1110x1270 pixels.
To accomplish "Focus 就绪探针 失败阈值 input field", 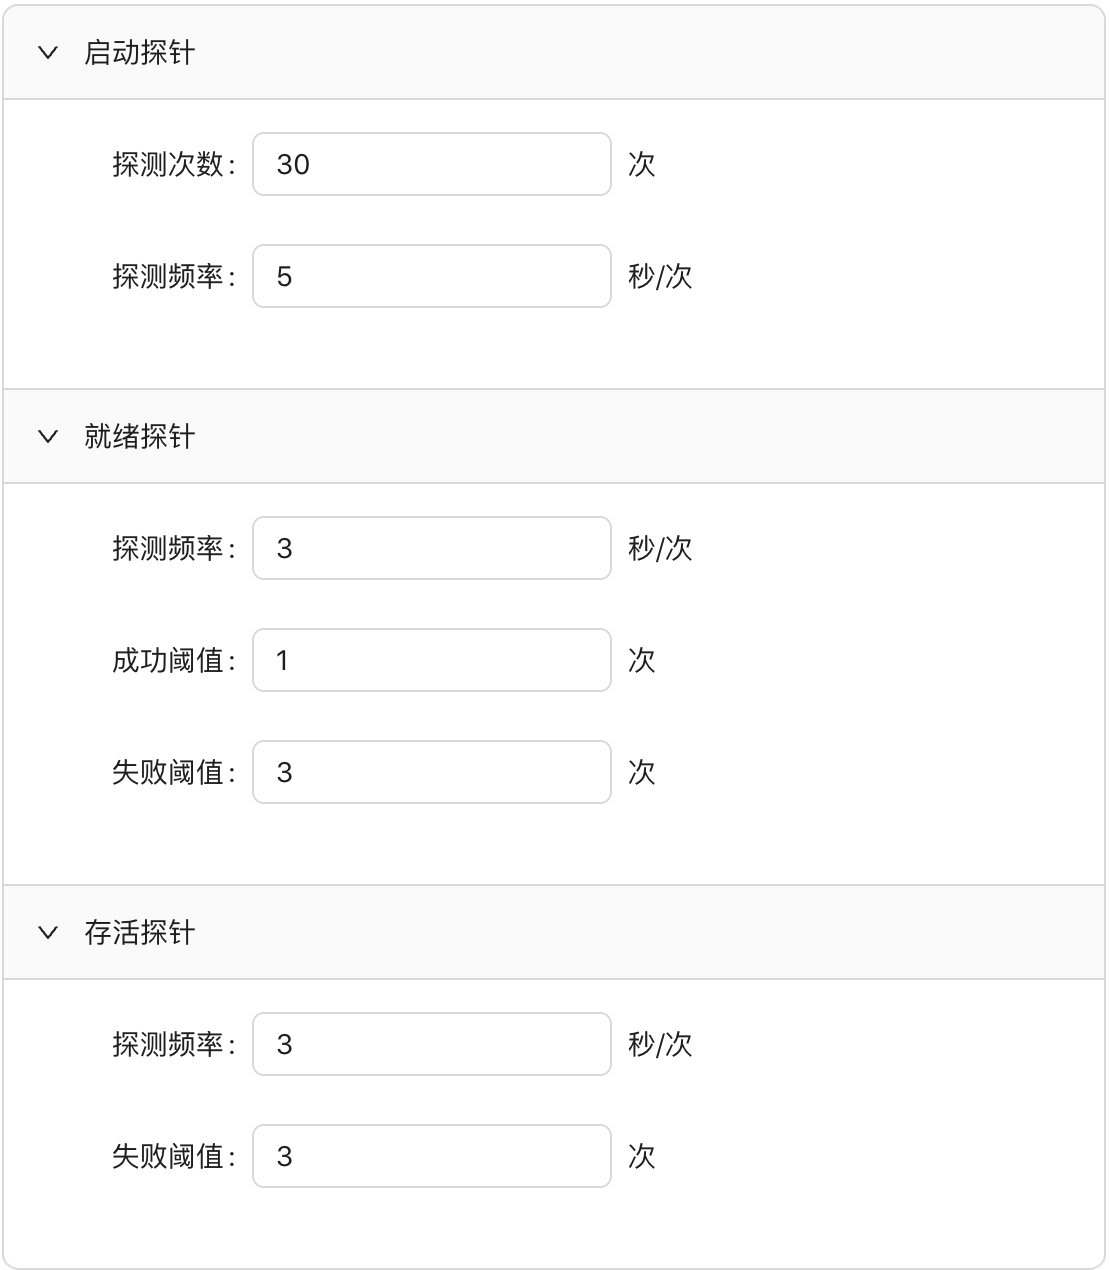I will [431, 772].
